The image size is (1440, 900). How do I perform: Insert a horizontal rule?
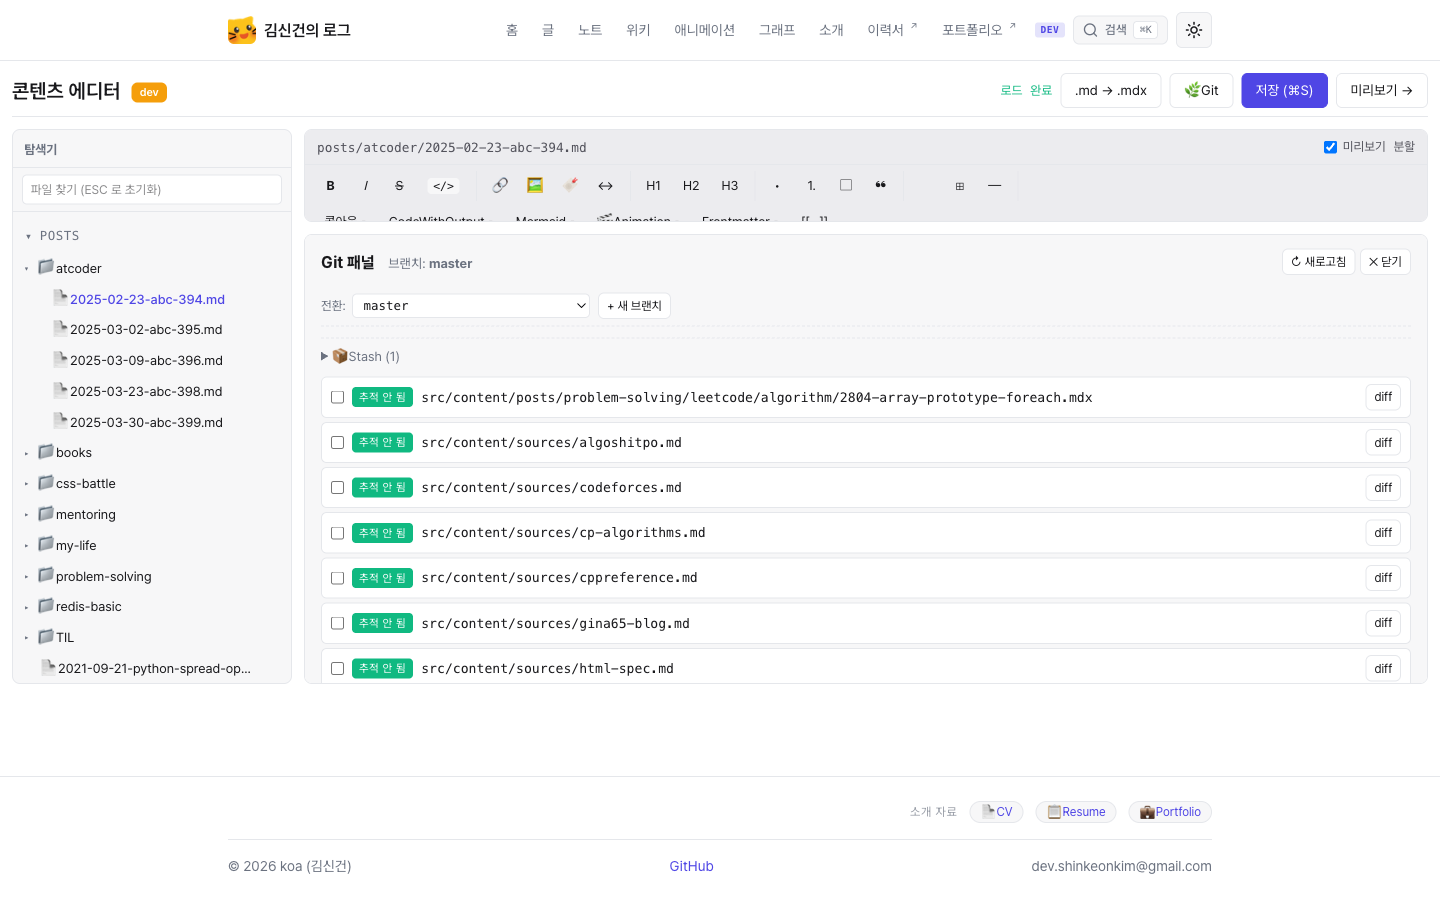pyautogui.click(x=995, y=186)
